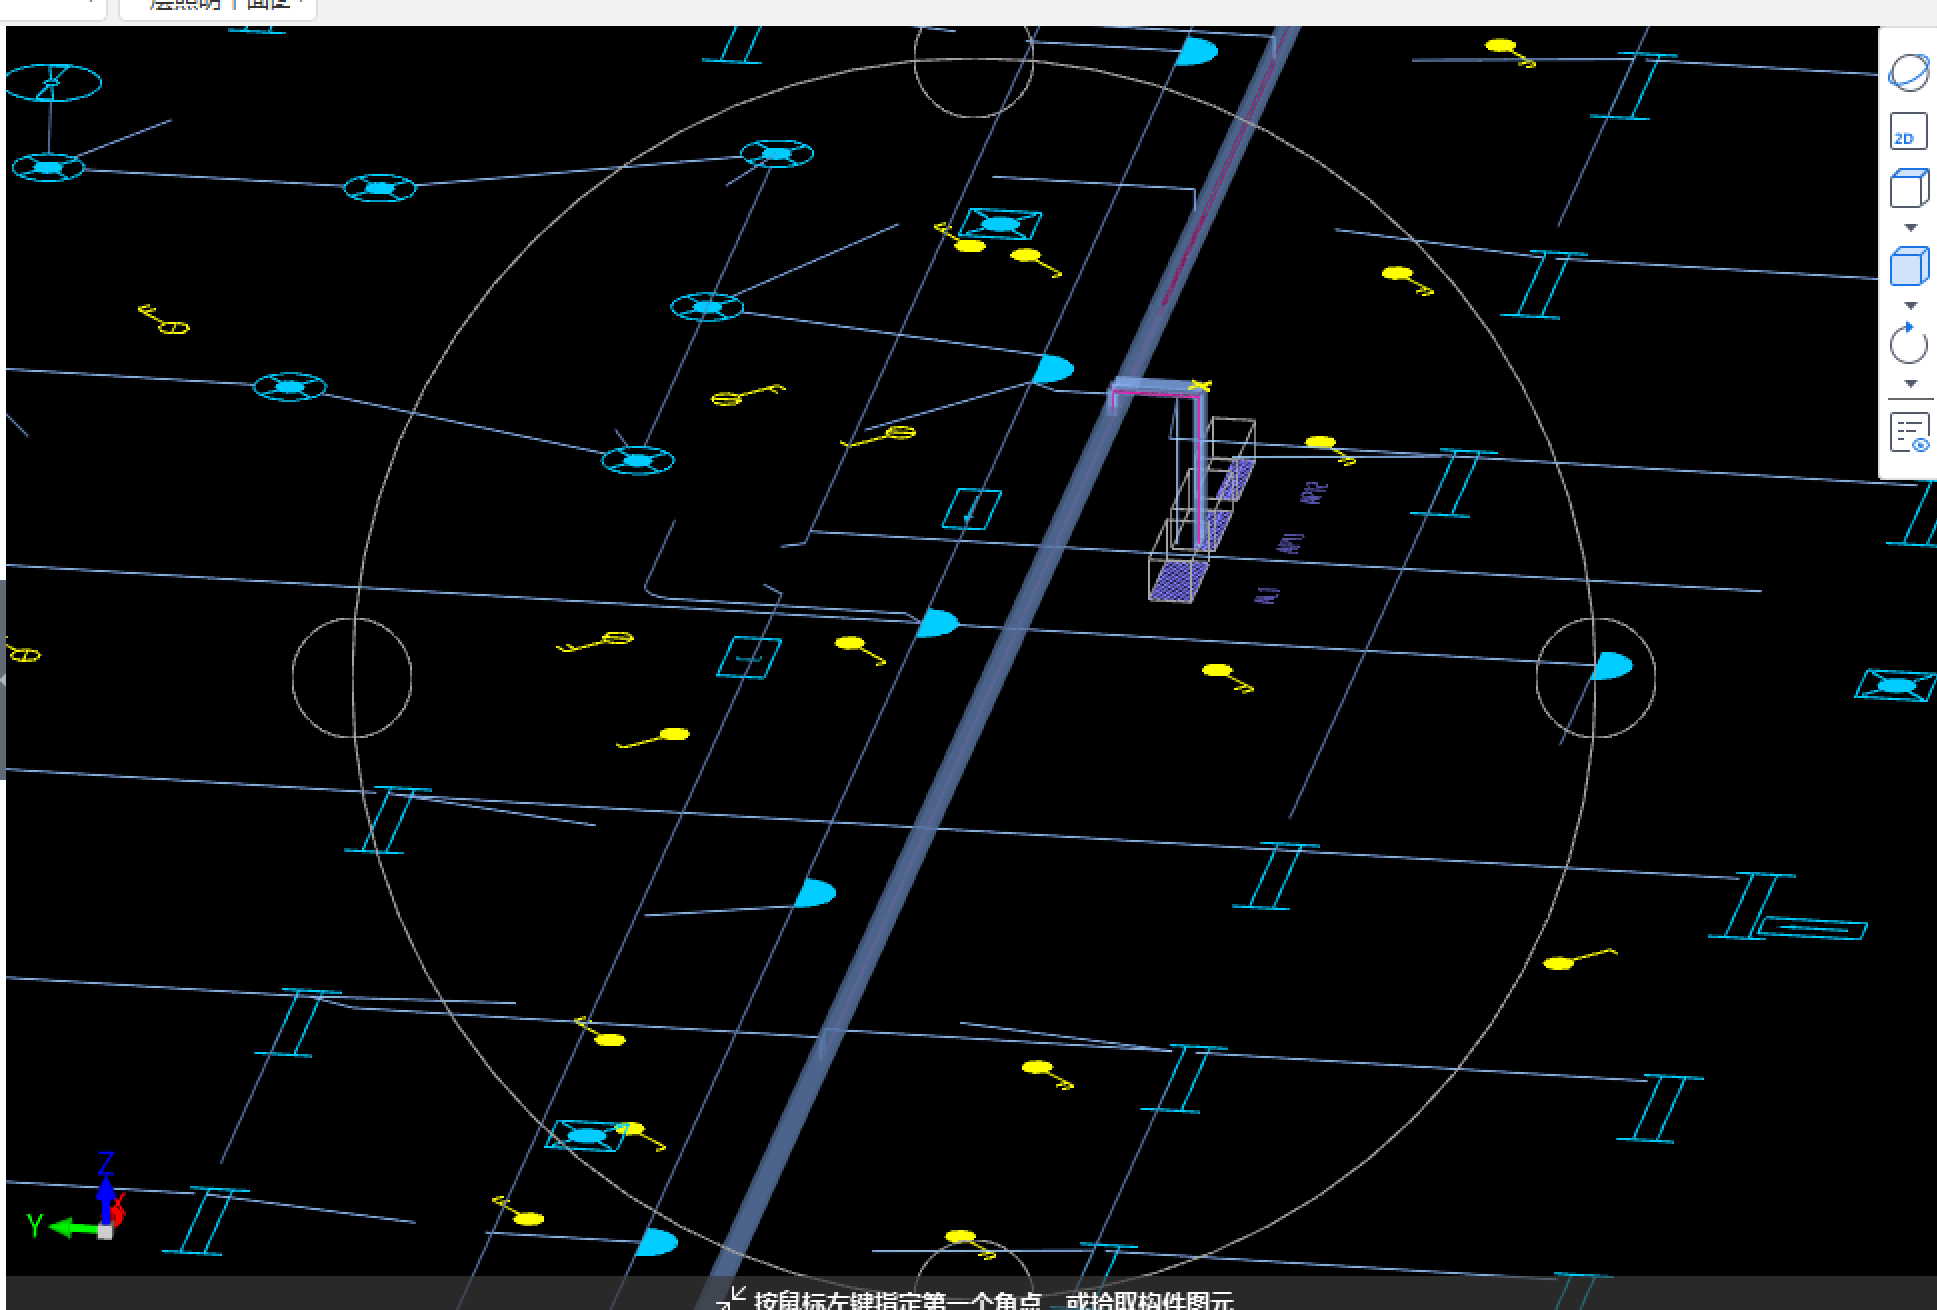The width and height of the screenshot is (1937, 1310).
Task: Click the rotate view circular arrow icon
Action: click(x=1908, y=344)
